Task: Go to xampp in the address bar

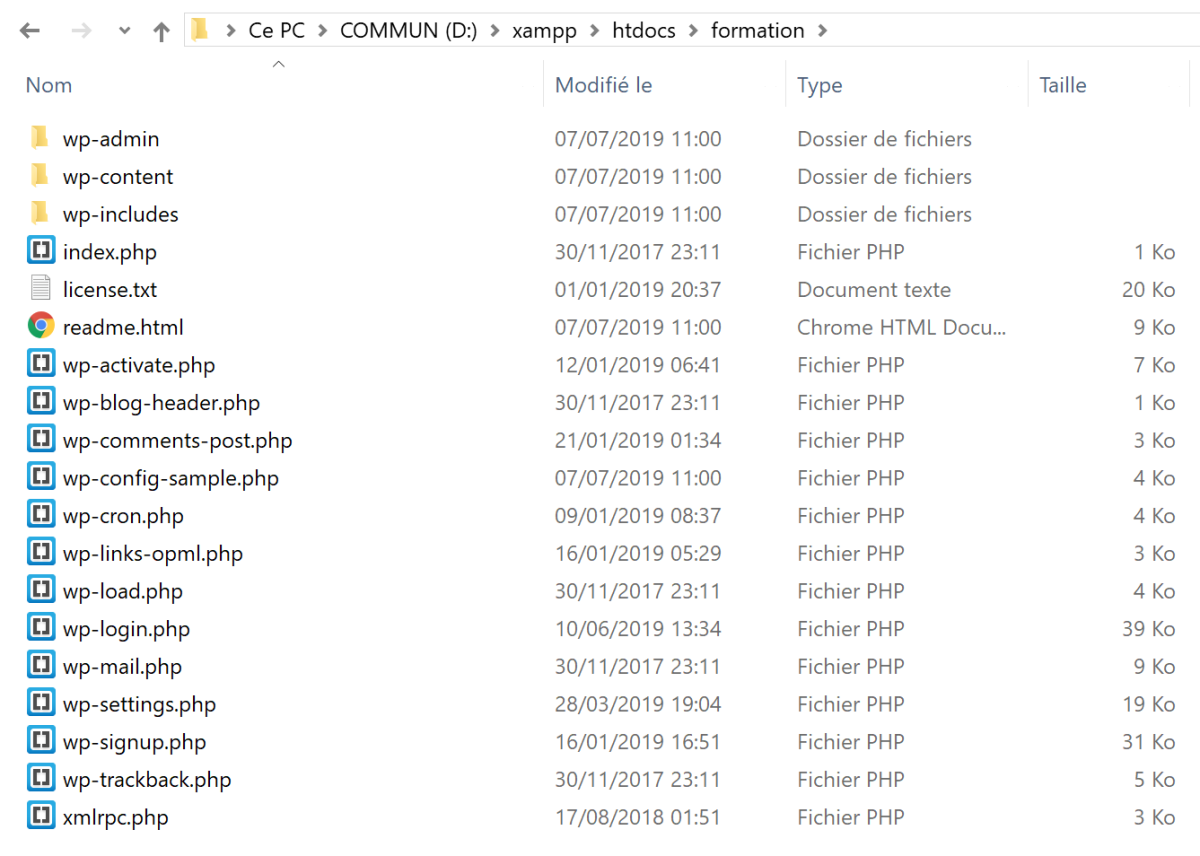Action: point(544,31)
